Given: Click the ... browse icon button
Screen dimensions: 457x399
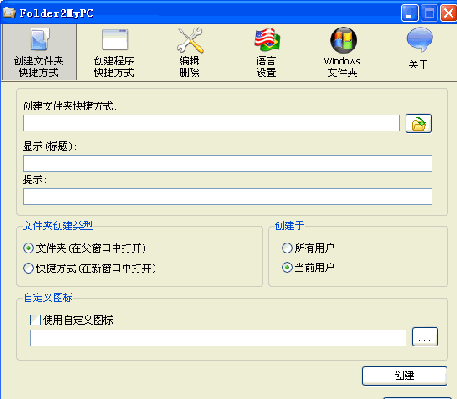Looking at the screenshot, I should [425, 337].
